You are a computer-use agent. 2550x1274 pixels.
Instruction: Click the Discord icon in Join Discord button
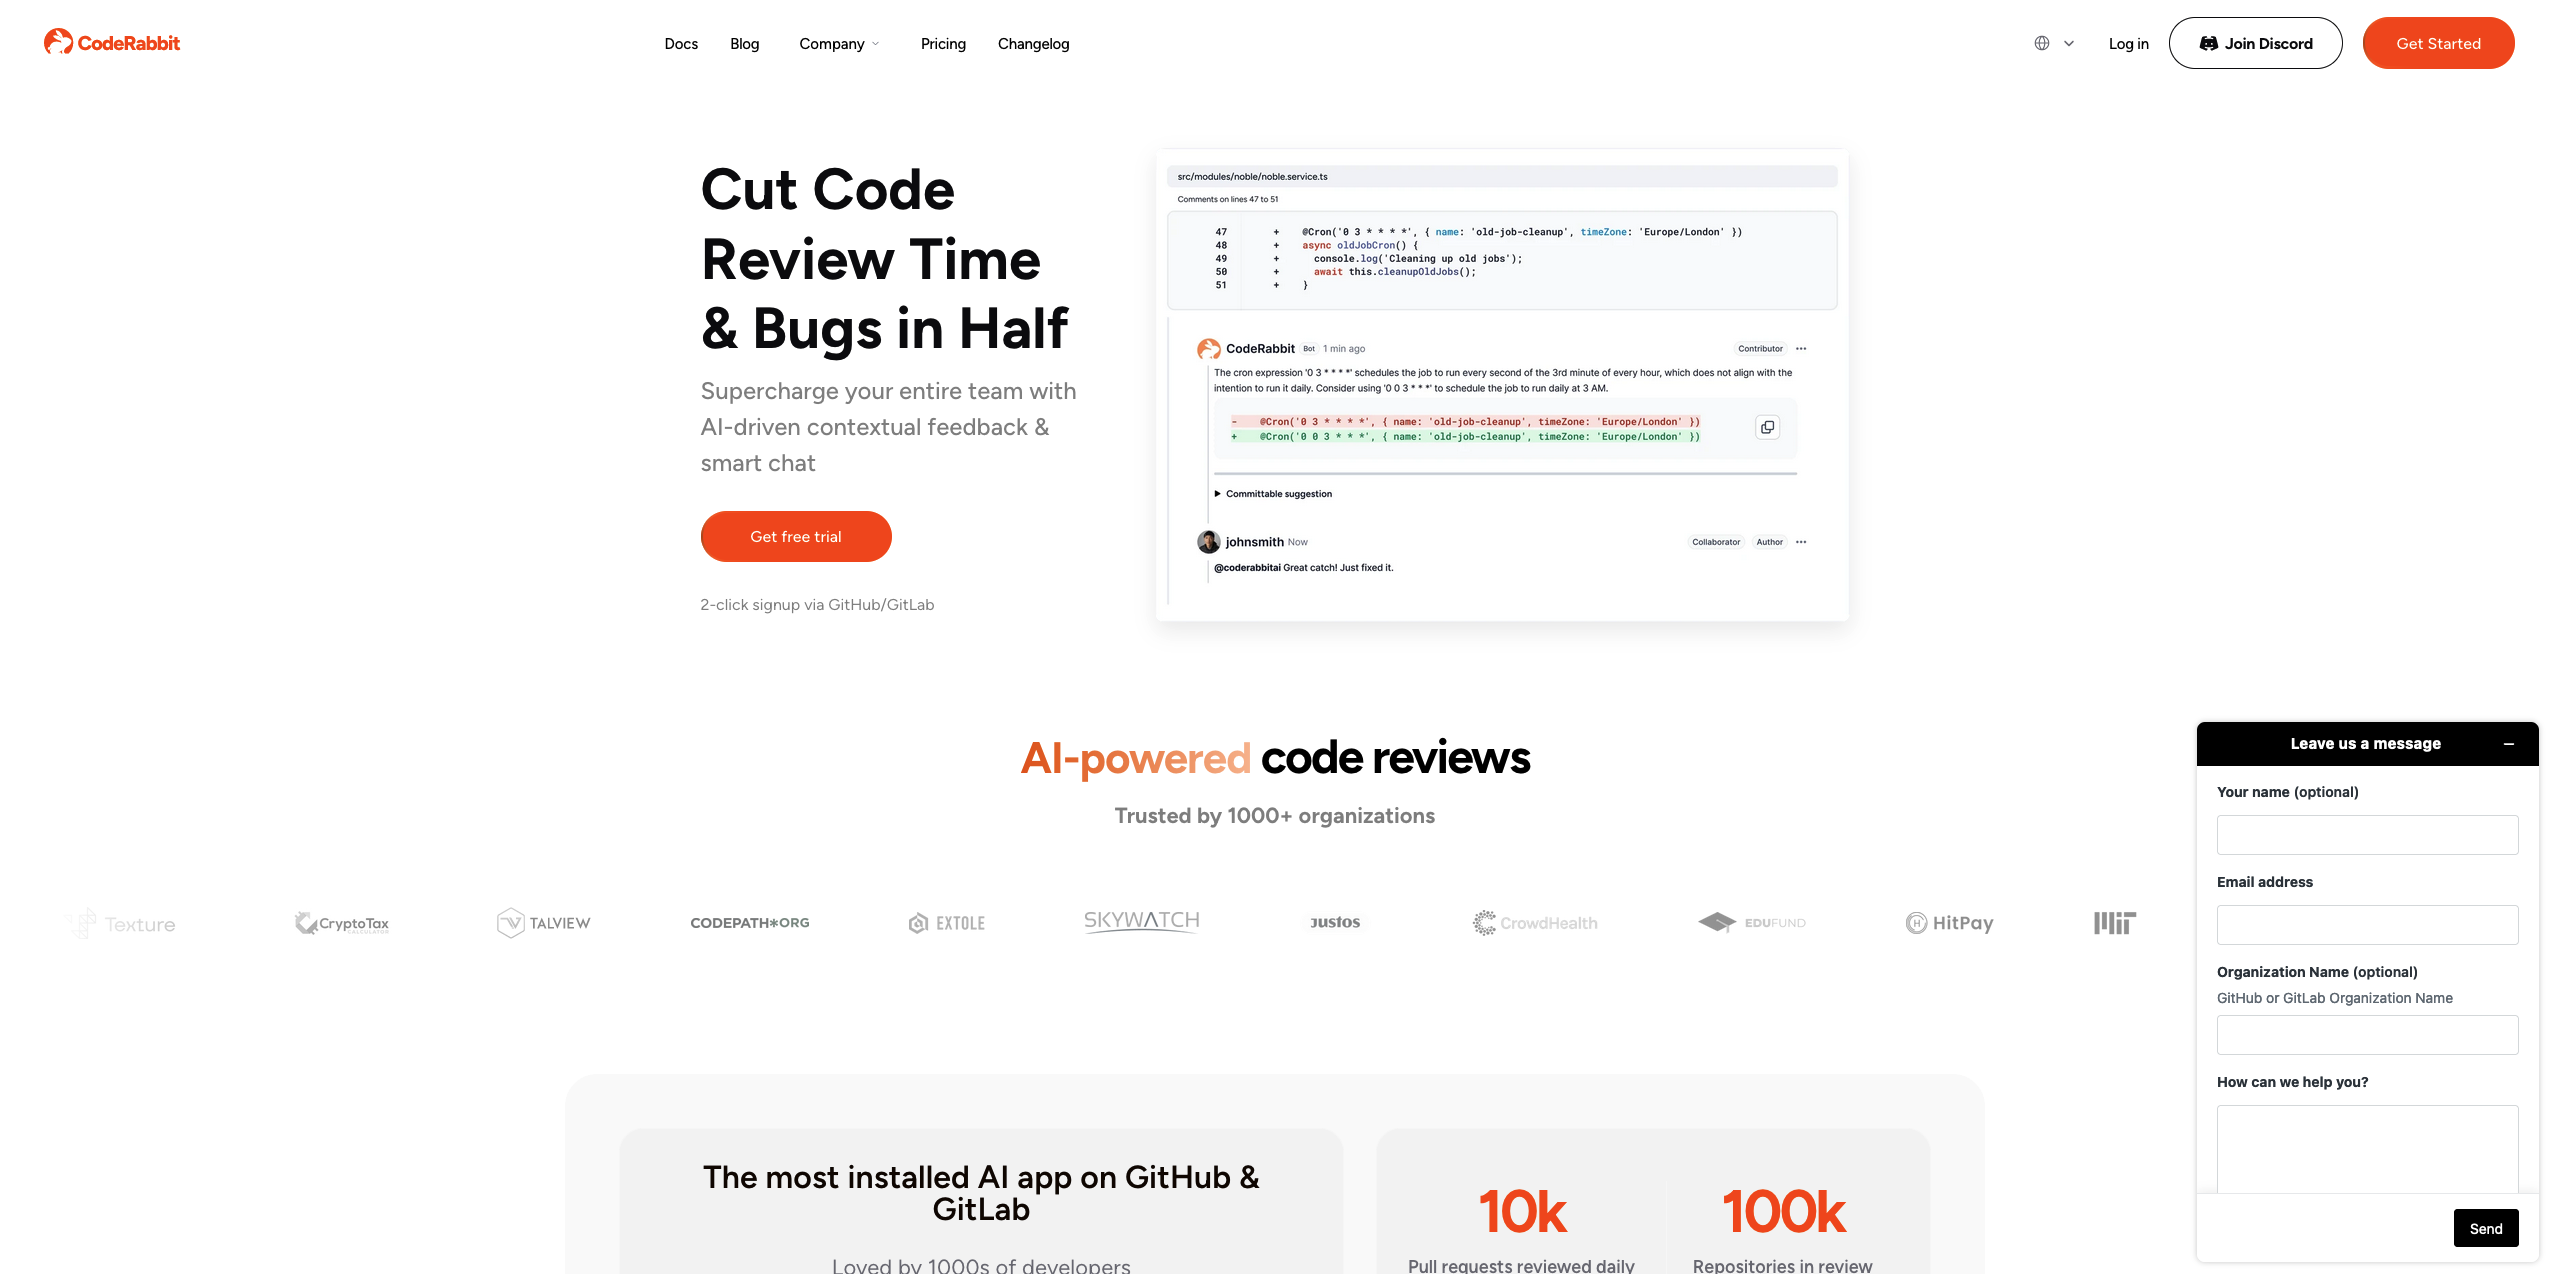click(x=2207, y=42)
